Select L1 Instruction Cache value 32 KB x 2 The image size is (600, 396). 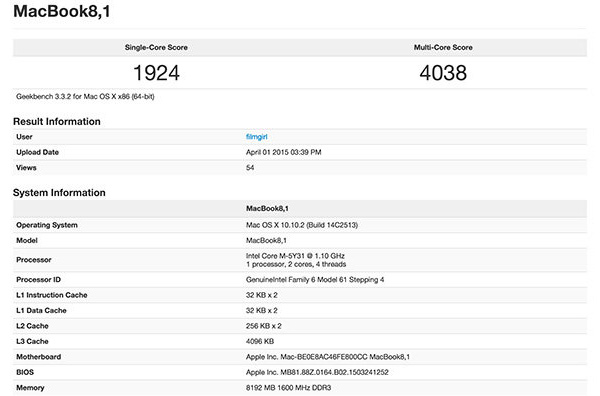point(262,295)
